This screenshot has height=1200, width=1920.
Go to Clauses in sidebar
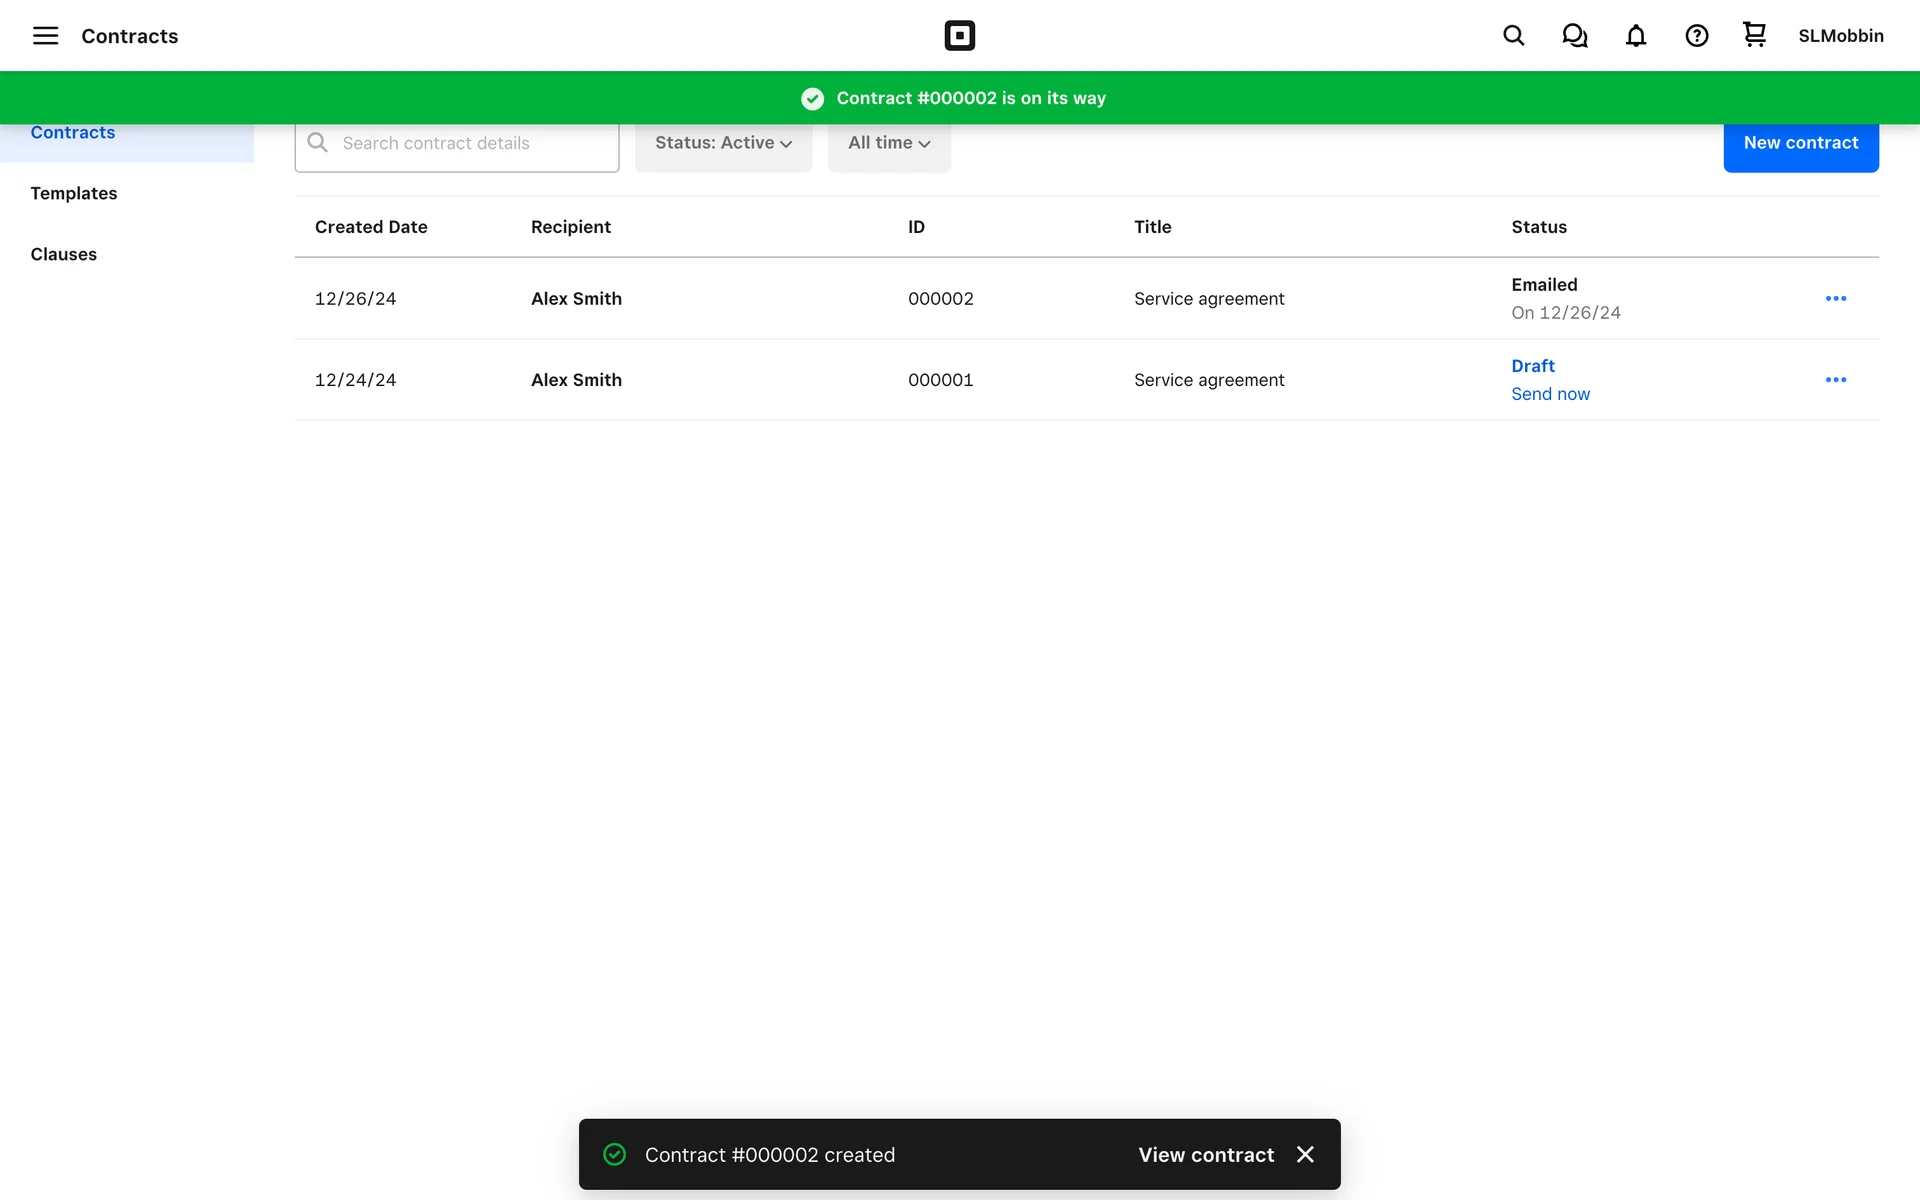(64, 254)
